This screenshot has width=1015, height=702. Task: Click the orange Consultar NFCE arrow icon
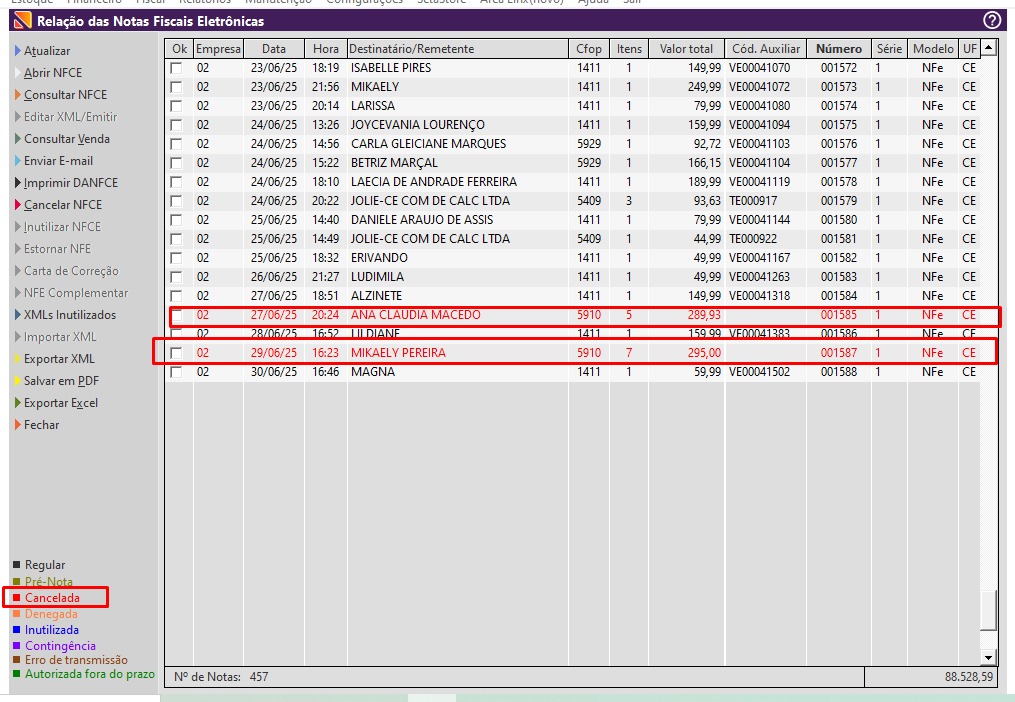(x=17, y=95)
